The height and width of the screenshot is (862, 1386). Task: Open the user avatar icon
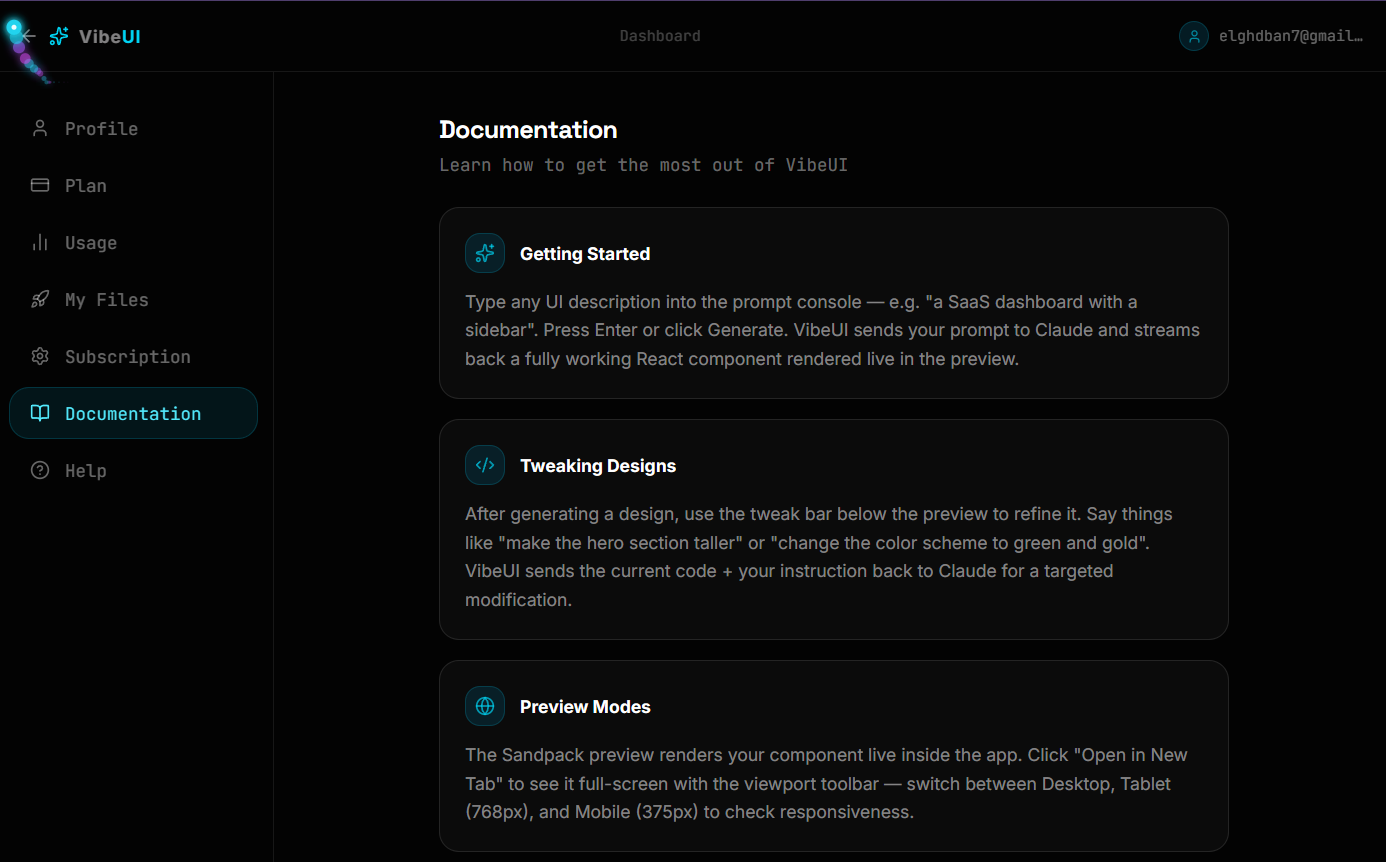[1194, 36]
